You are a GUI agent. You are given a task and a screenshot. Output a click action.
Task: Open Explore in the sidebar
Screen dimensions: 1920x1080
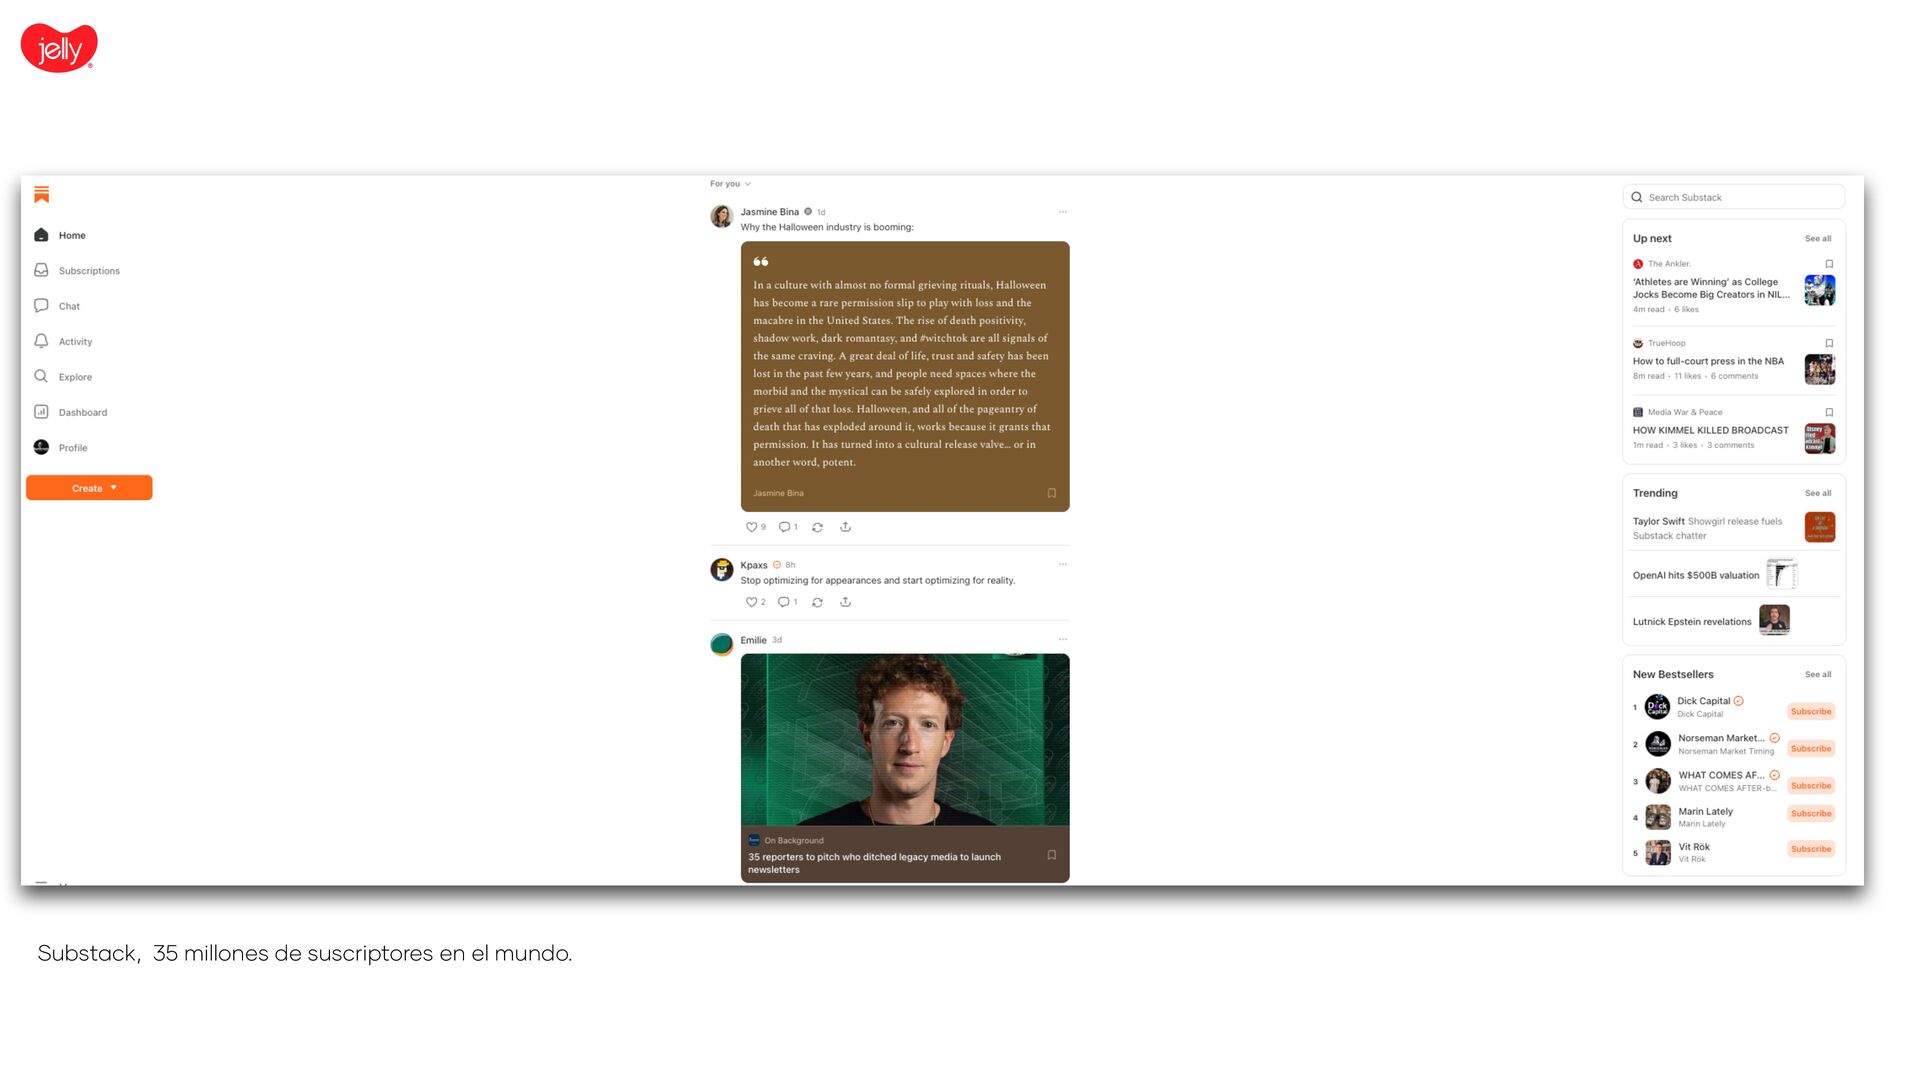74,377
